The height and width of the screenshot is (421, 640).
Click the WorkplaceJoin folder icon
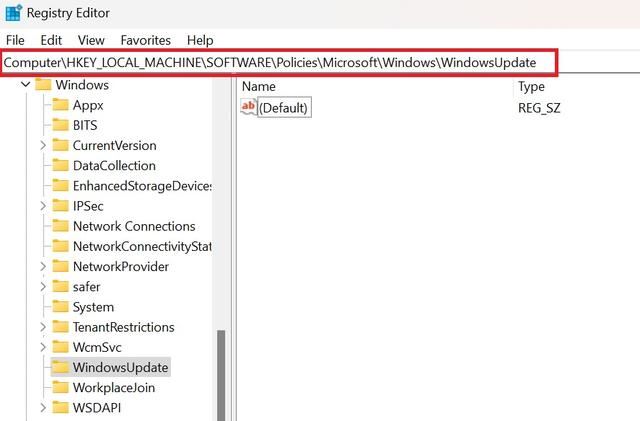coord(61,387)
